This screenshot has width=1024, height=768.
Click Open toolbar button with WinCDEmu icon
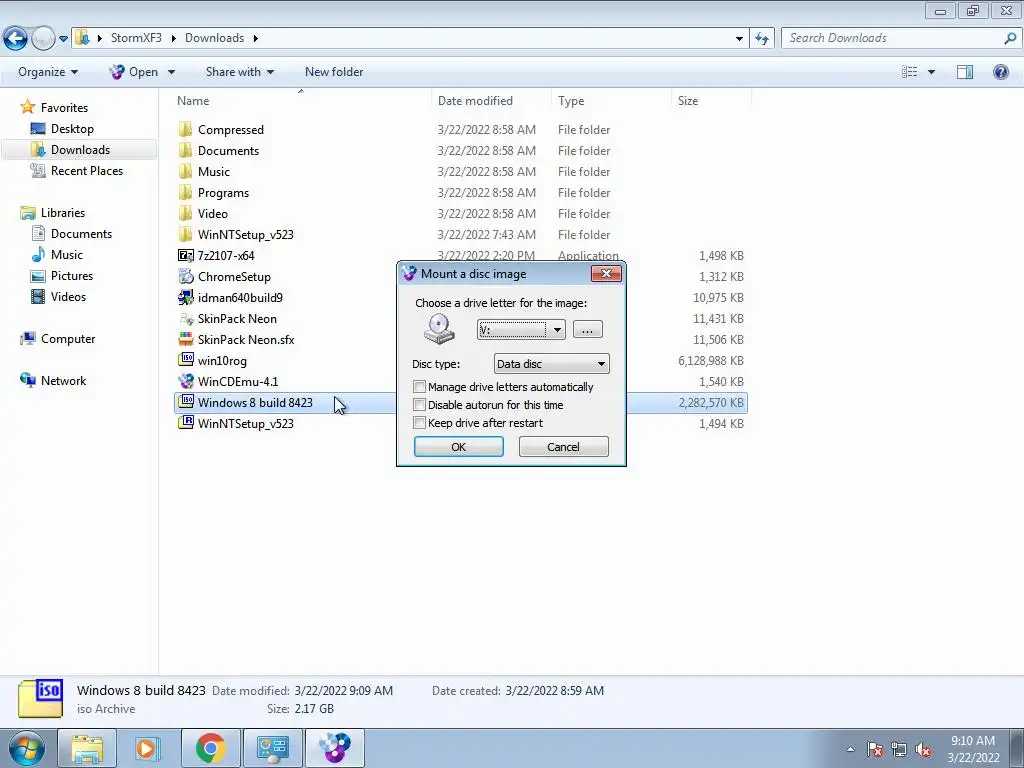click(134, 72)
